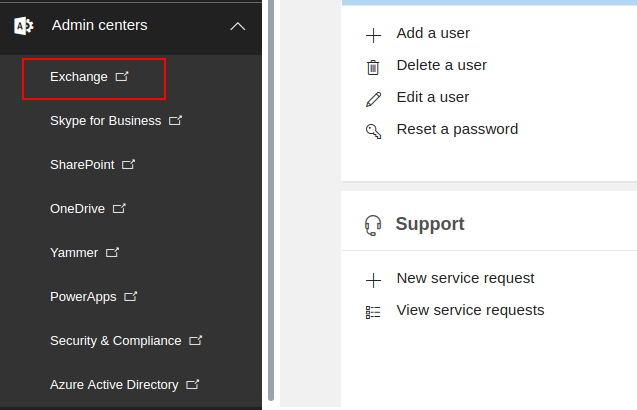Choose Reset a password link

point(457,129)
